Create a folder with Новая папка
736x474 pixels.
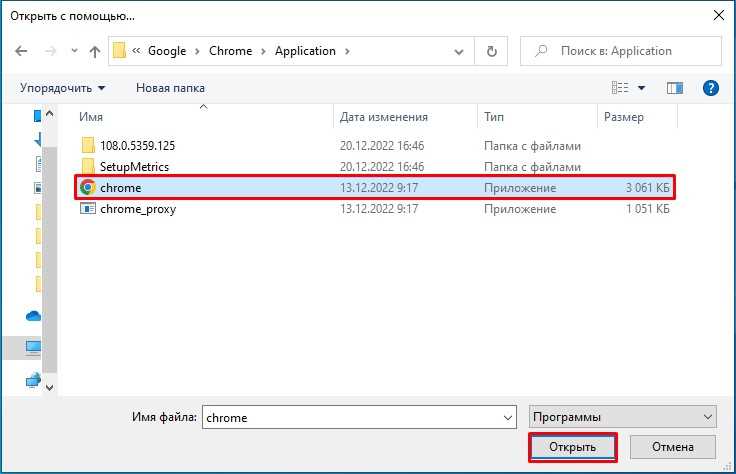click(170, 88)
